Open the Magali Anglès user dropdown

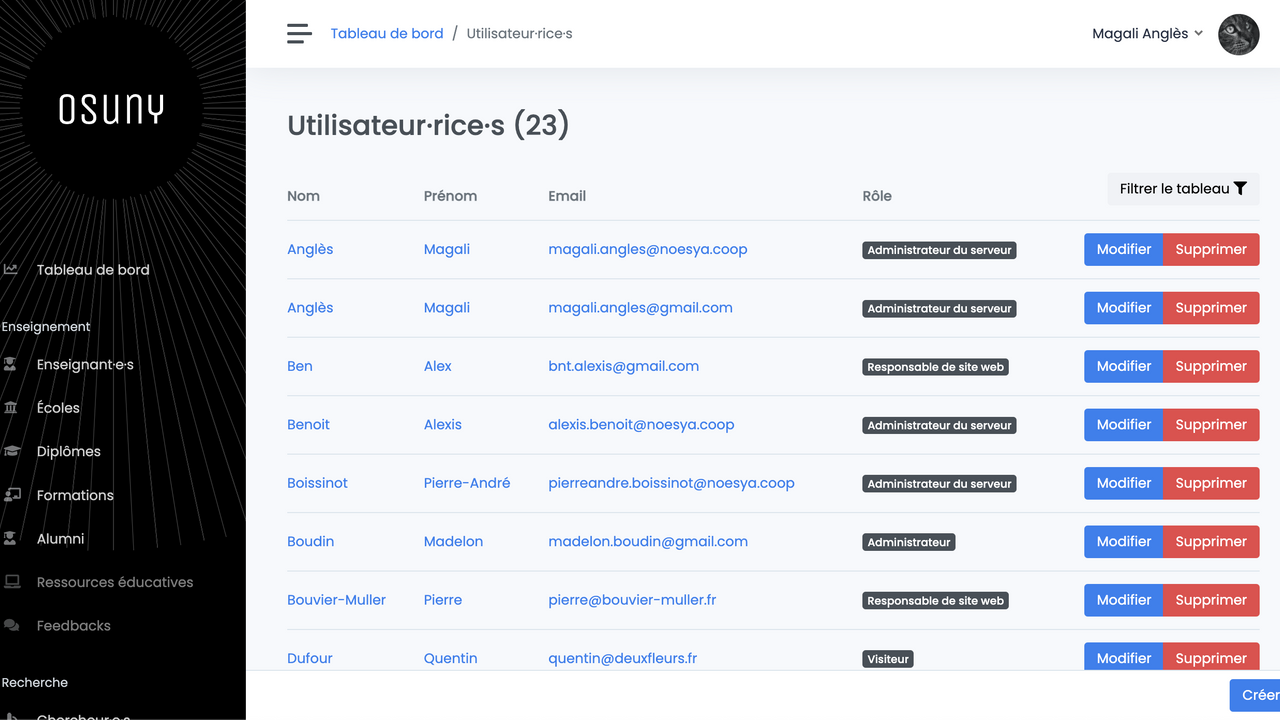(x=1147, y=34)
